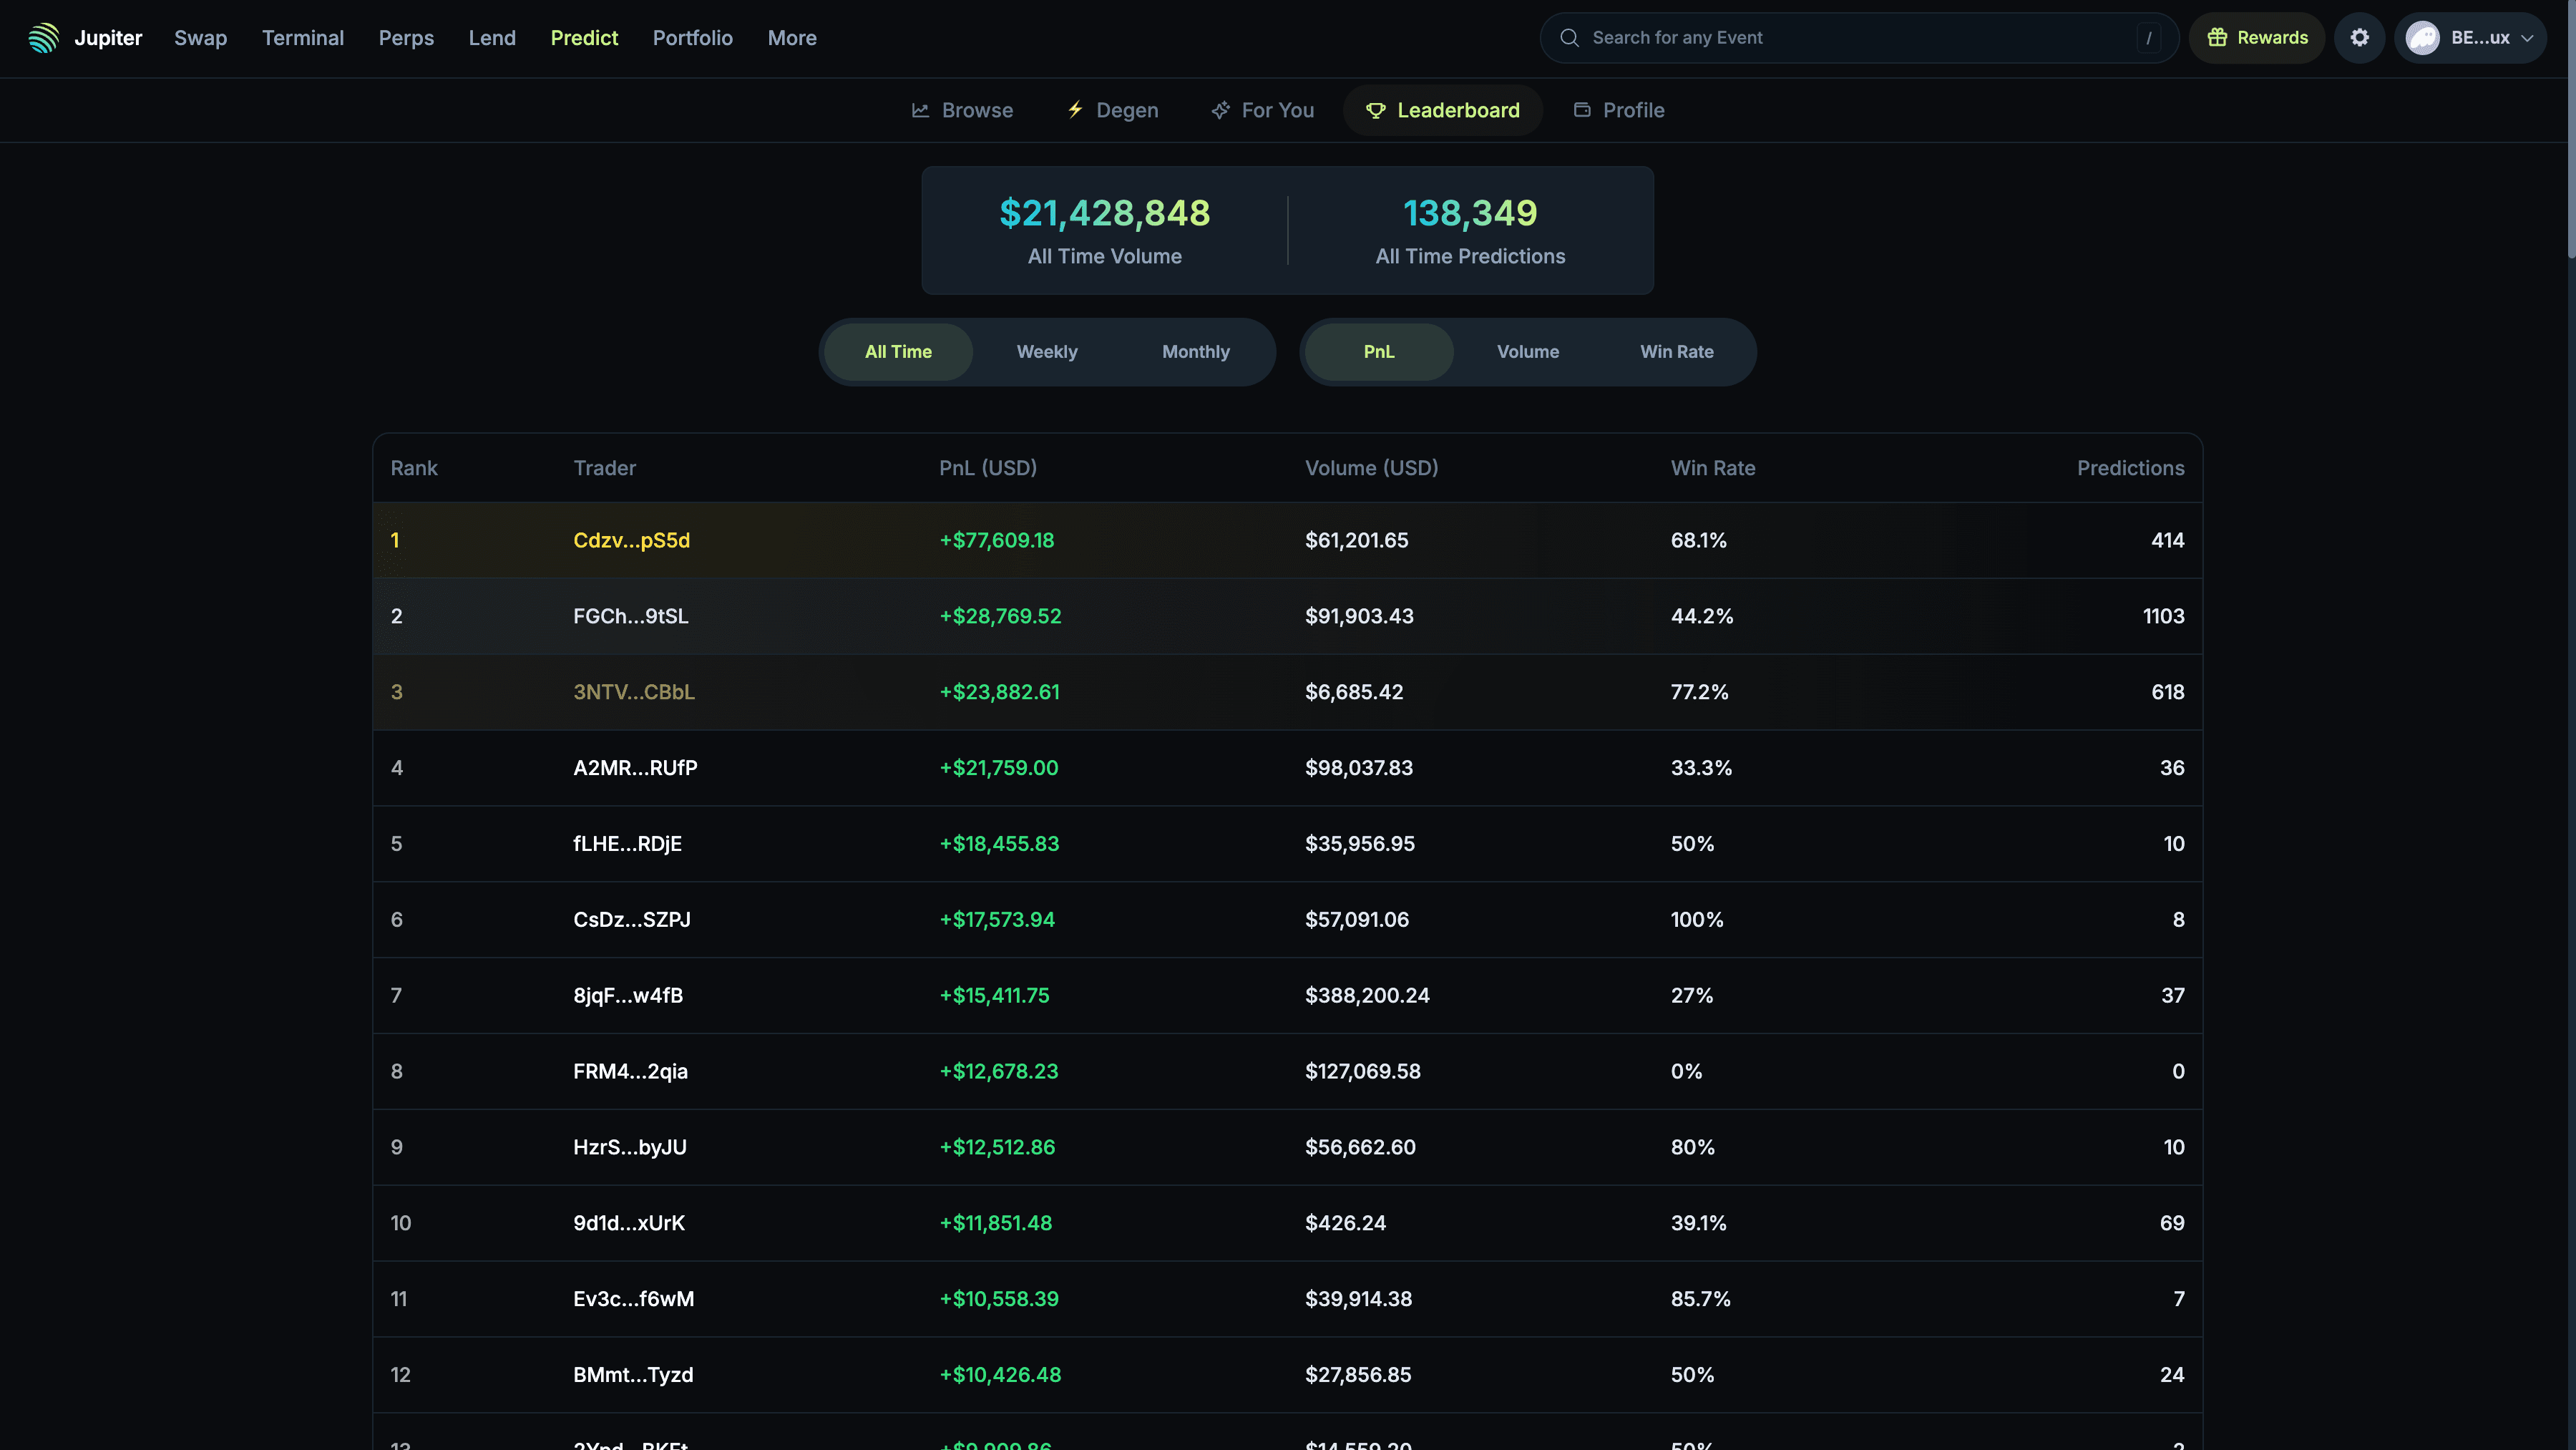Screen dimensions: 2576x1450
Task: Click the 138,349 All Time Predictions stat
Action: (x=1470, y=231)
